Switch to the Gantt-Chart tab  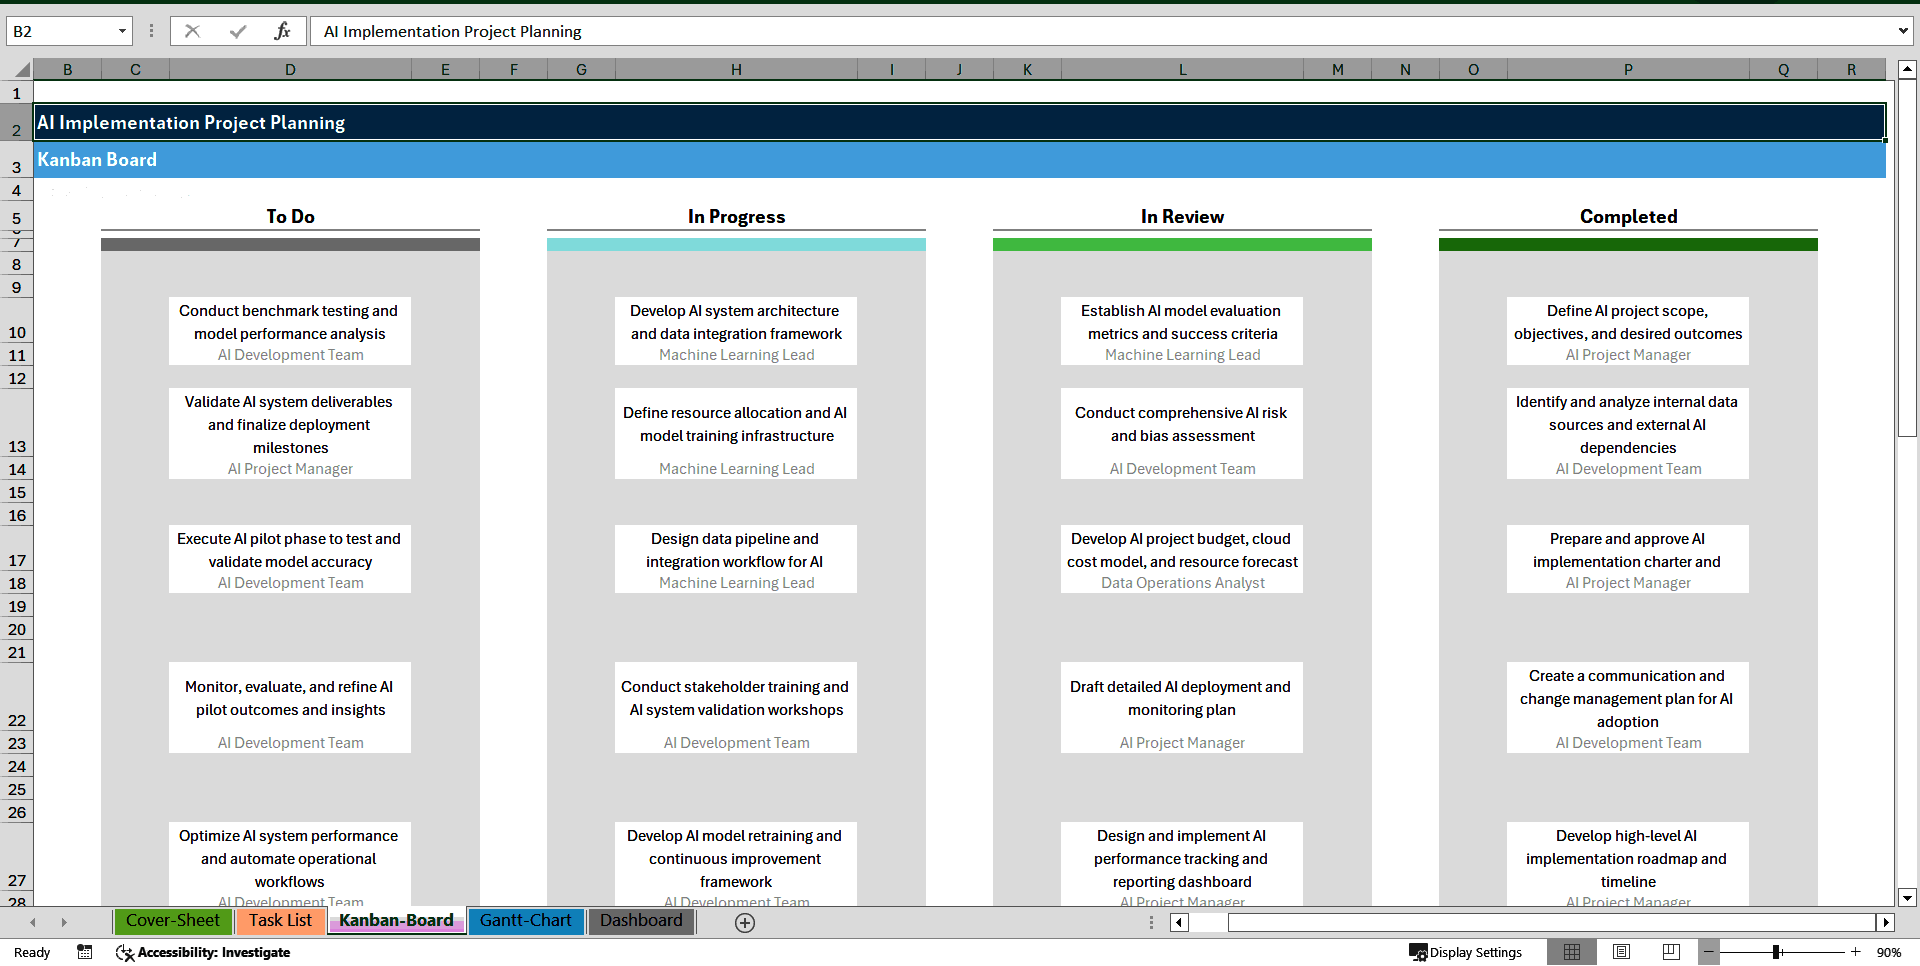coord(526,921)
